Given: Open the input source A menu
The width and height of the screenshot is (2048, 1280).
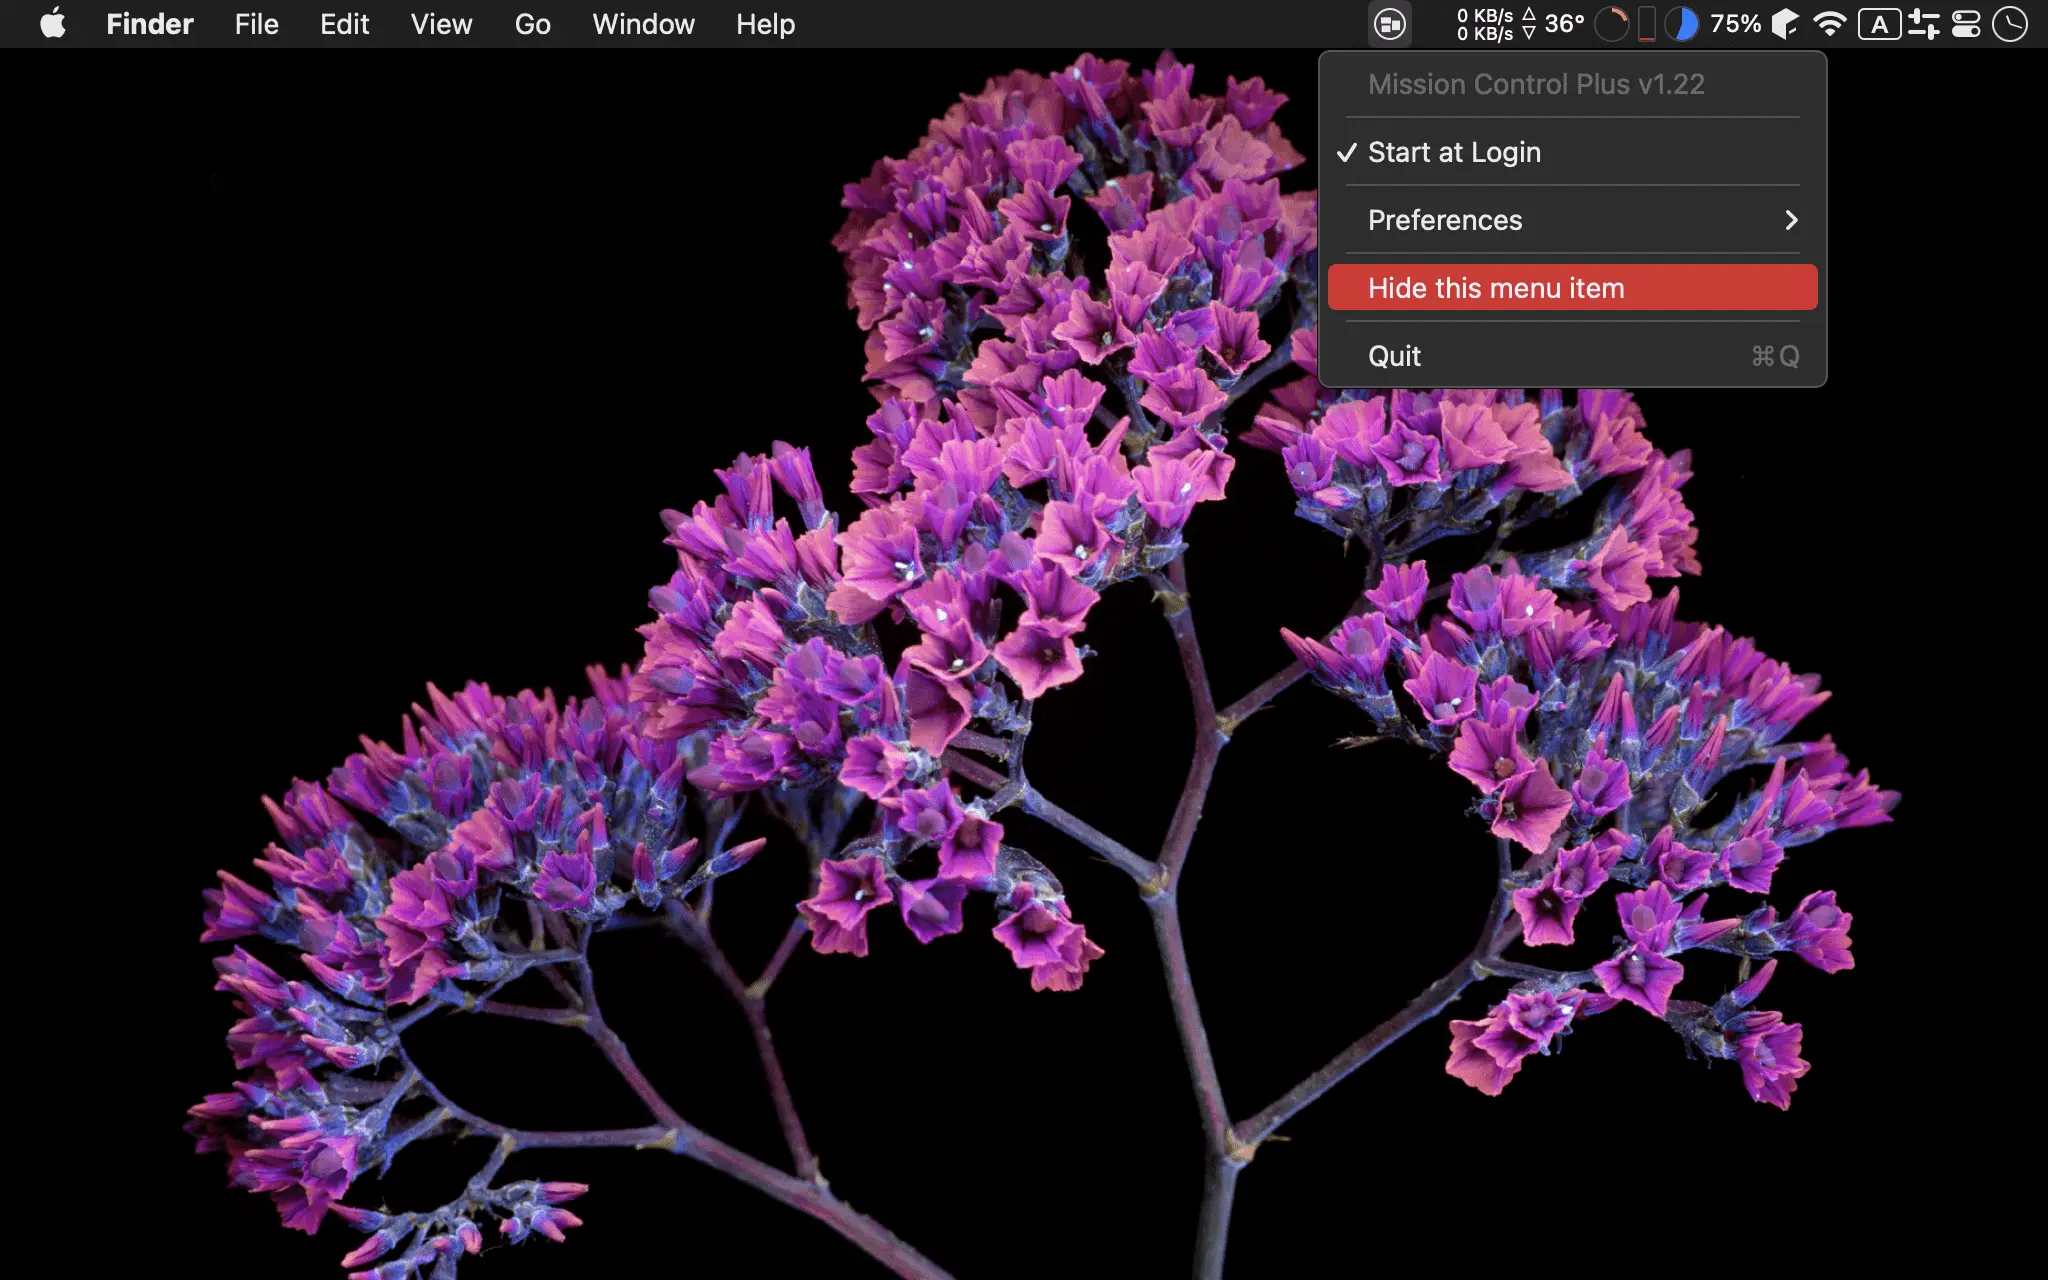Looking at the screenshot, I should (x=1879, y=24).
